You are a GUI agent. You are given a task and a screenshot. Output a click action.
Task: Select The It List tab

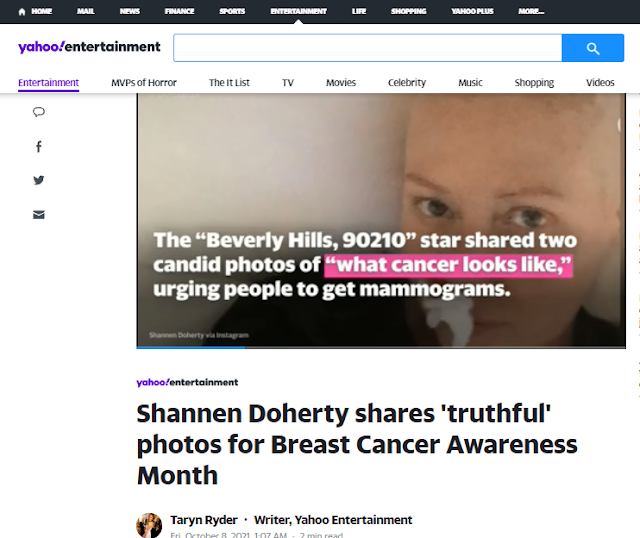pos(229,83)
